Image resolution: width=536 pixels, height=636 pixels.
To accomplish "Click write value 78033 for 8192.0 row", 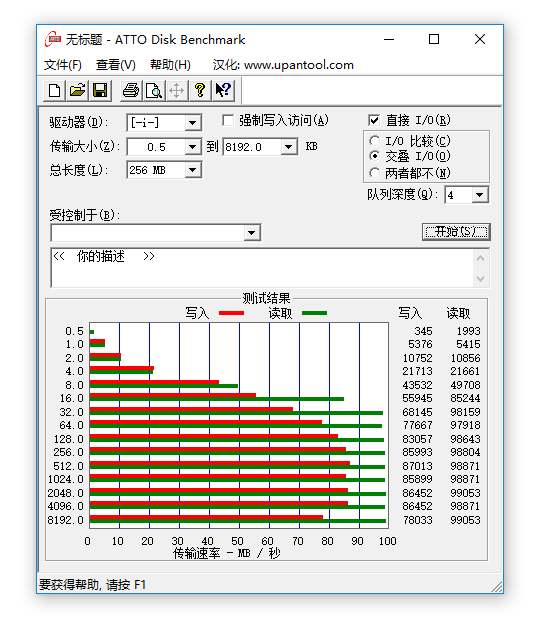I will click(417, 520).
